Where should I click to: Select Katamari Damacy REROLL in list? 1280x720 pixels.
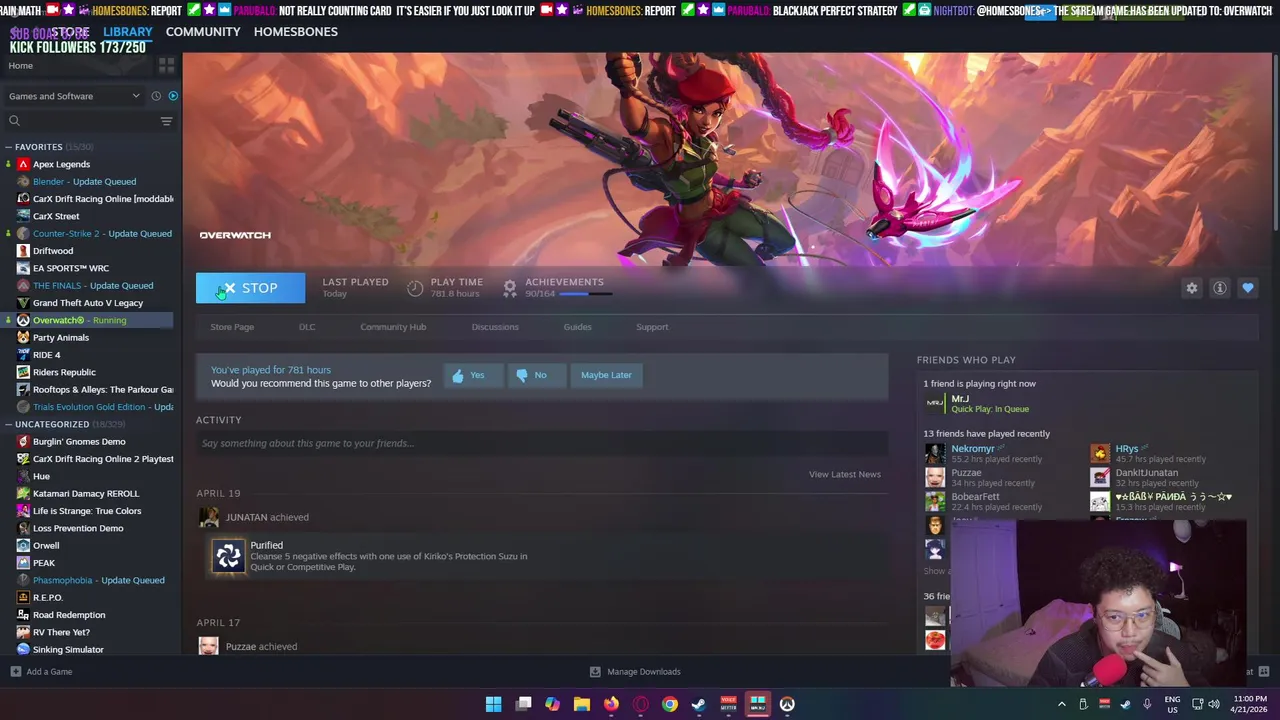[86, 494]
